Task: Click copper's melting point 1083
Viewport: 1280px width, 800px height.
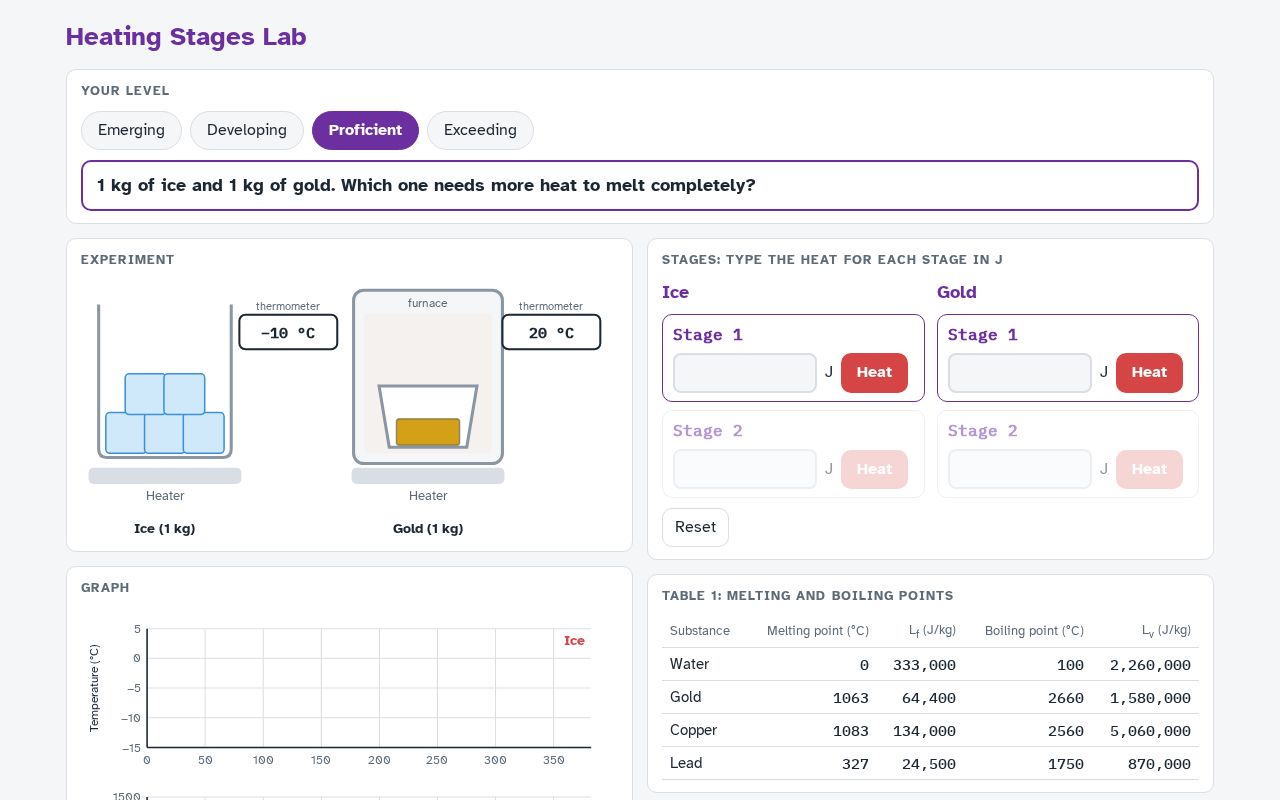Action: click(851, 731)
